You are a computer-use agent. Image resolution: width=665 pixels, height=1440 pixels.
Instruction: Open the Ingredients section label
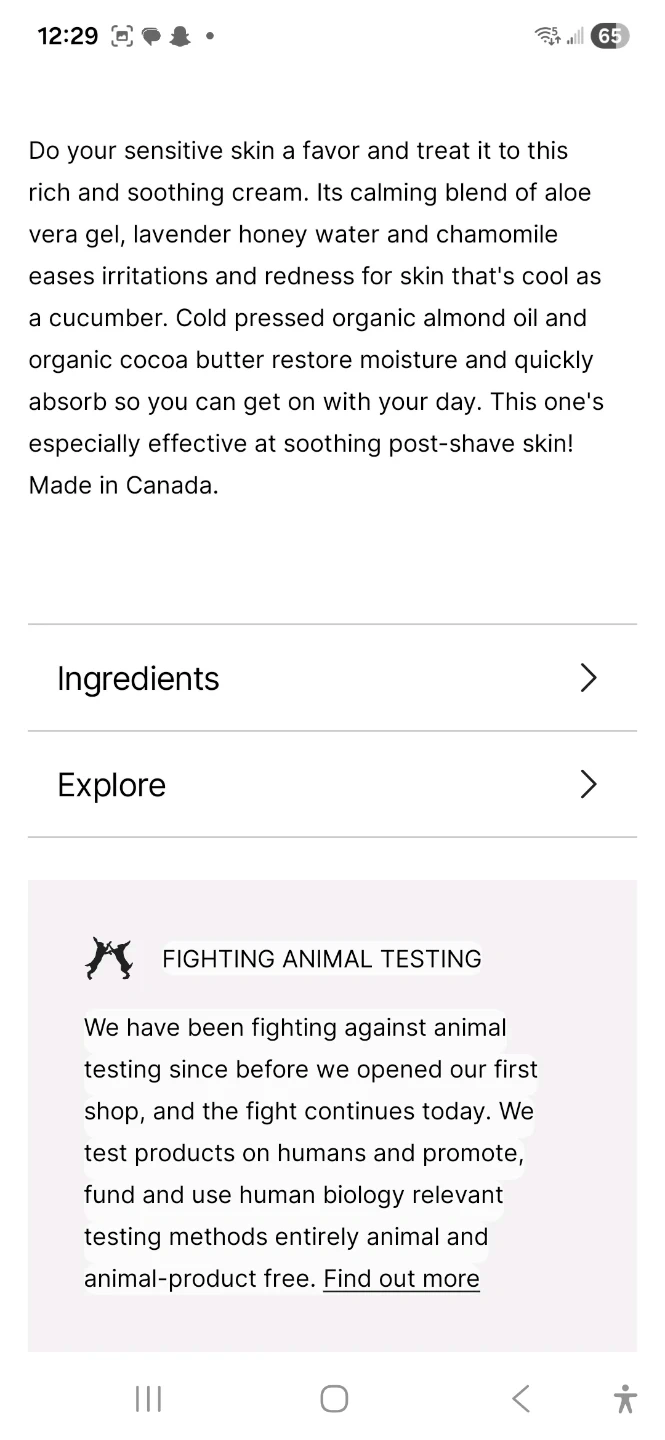[138, 678]
